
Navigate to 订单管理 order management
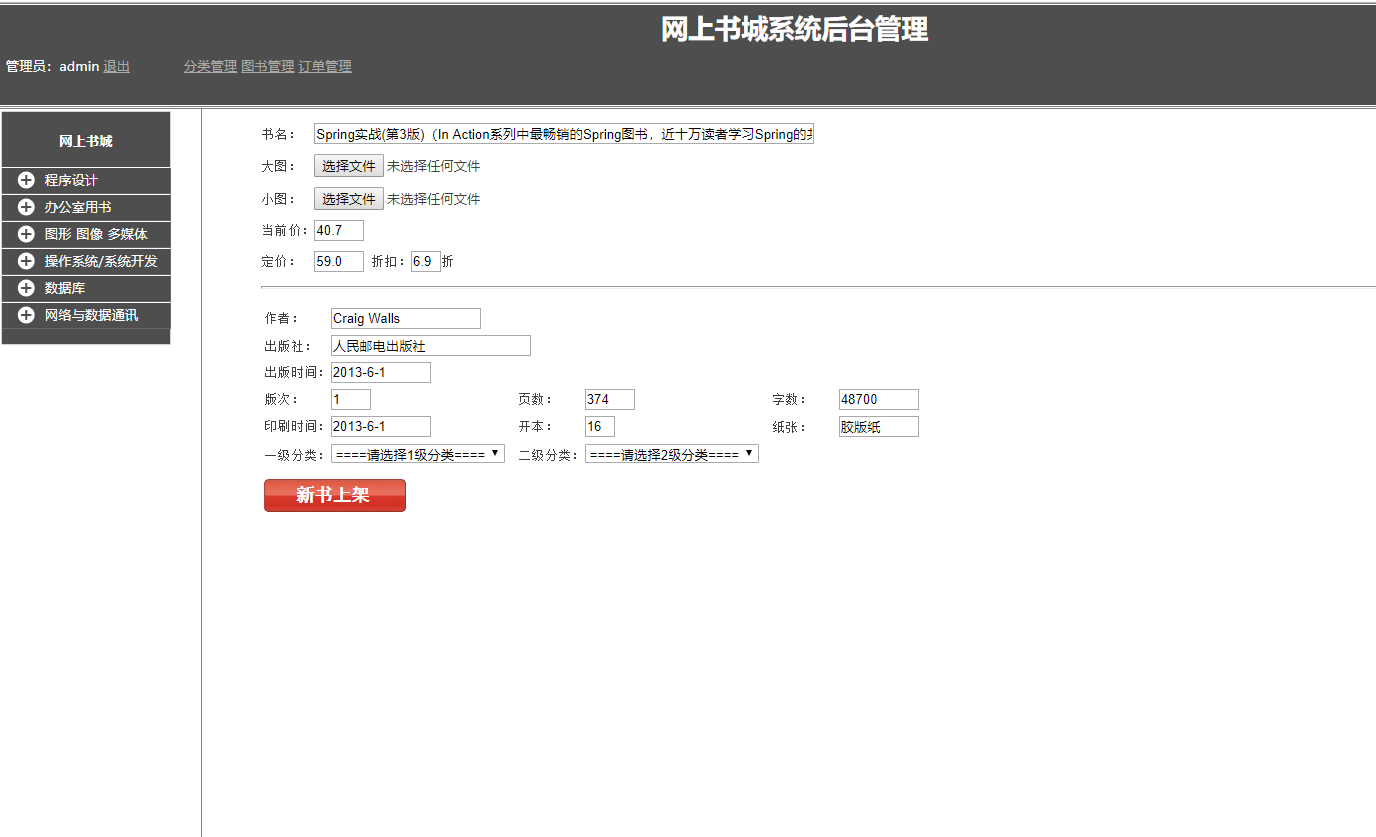click(x=324, y=66)
